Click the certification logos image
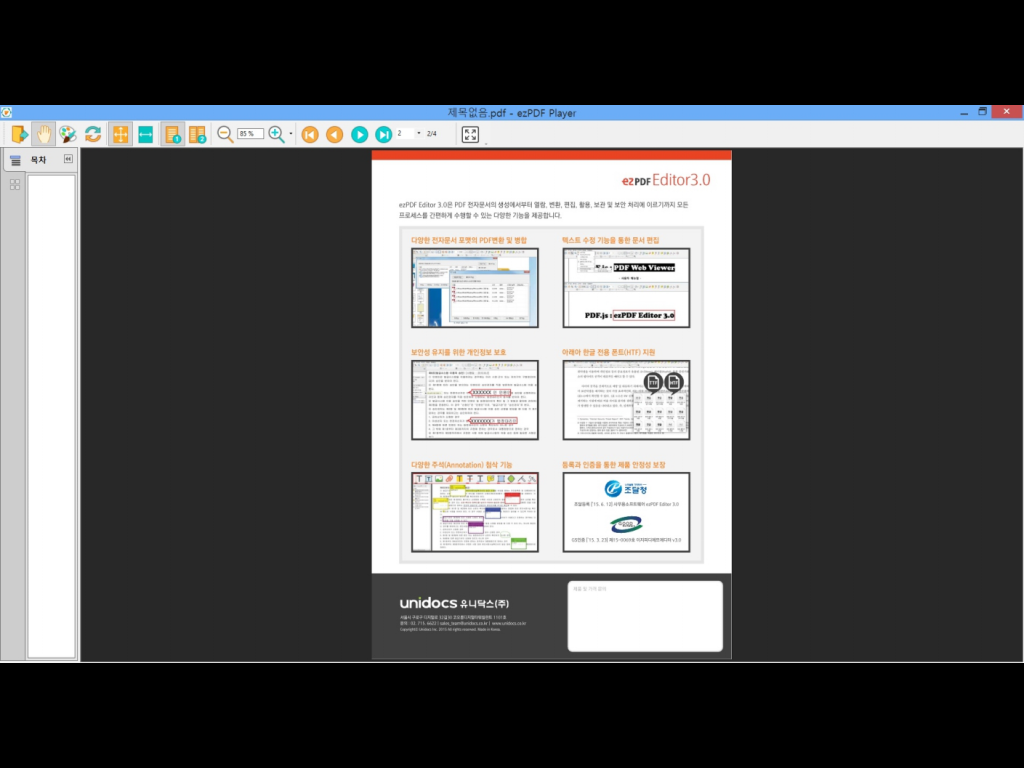This screenshot has width=1024, height=768. tap(626, 513)
